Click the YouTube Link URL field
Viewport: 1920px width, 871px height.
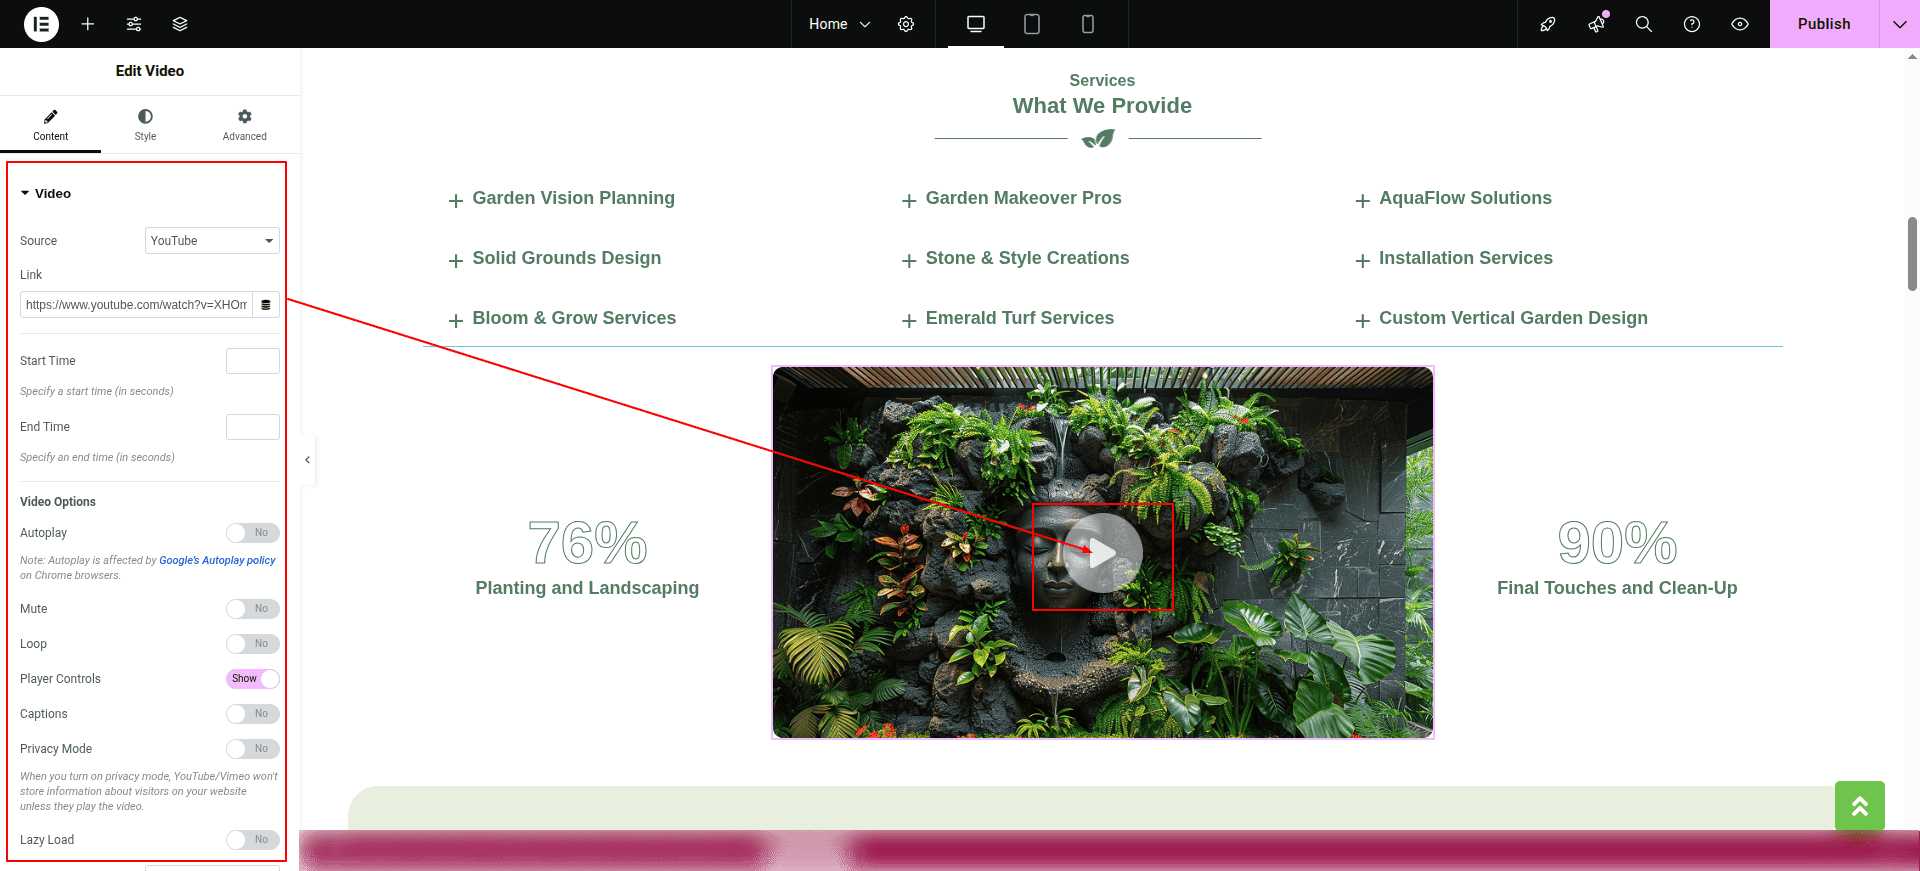[136, 305]
